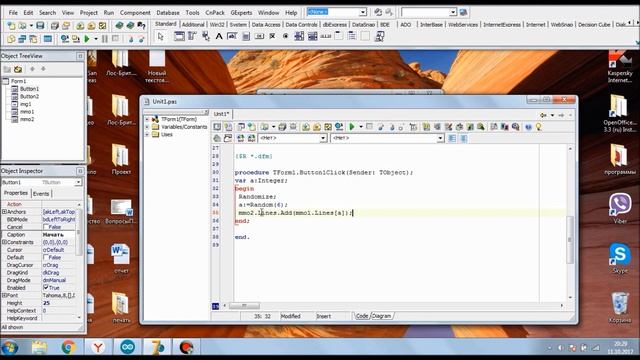Select the CheckBox component in palette
The width and height of the screenshot is (640, 360).
(272, 36)
